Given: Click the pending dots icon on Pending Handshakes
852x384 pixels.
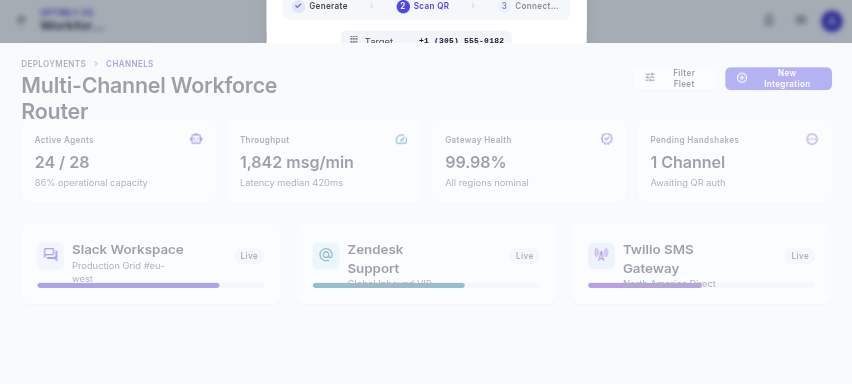Looking at the screenshot, I should 812,139.
